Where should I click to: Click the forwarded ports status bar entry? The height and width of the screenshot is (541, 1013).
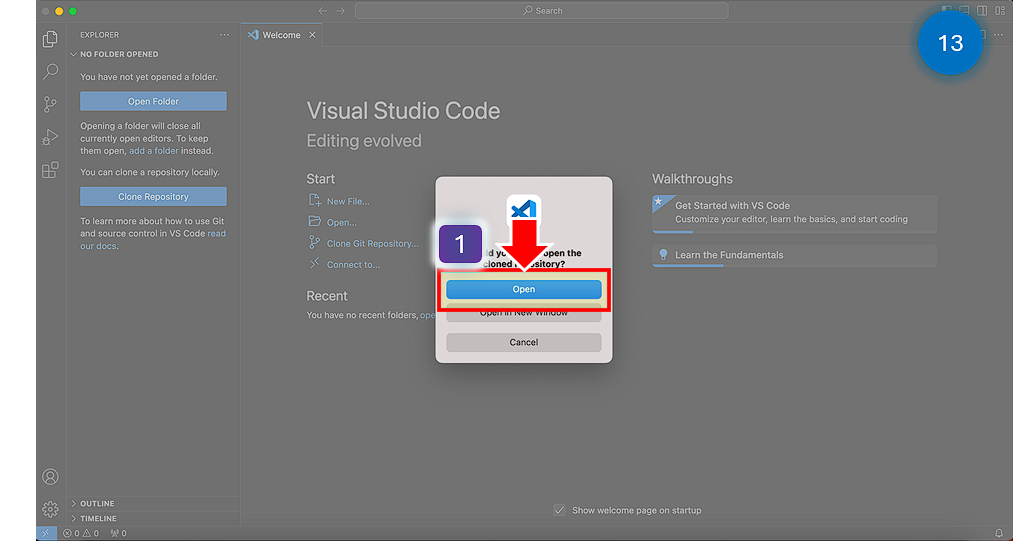[x=118, y=533]
